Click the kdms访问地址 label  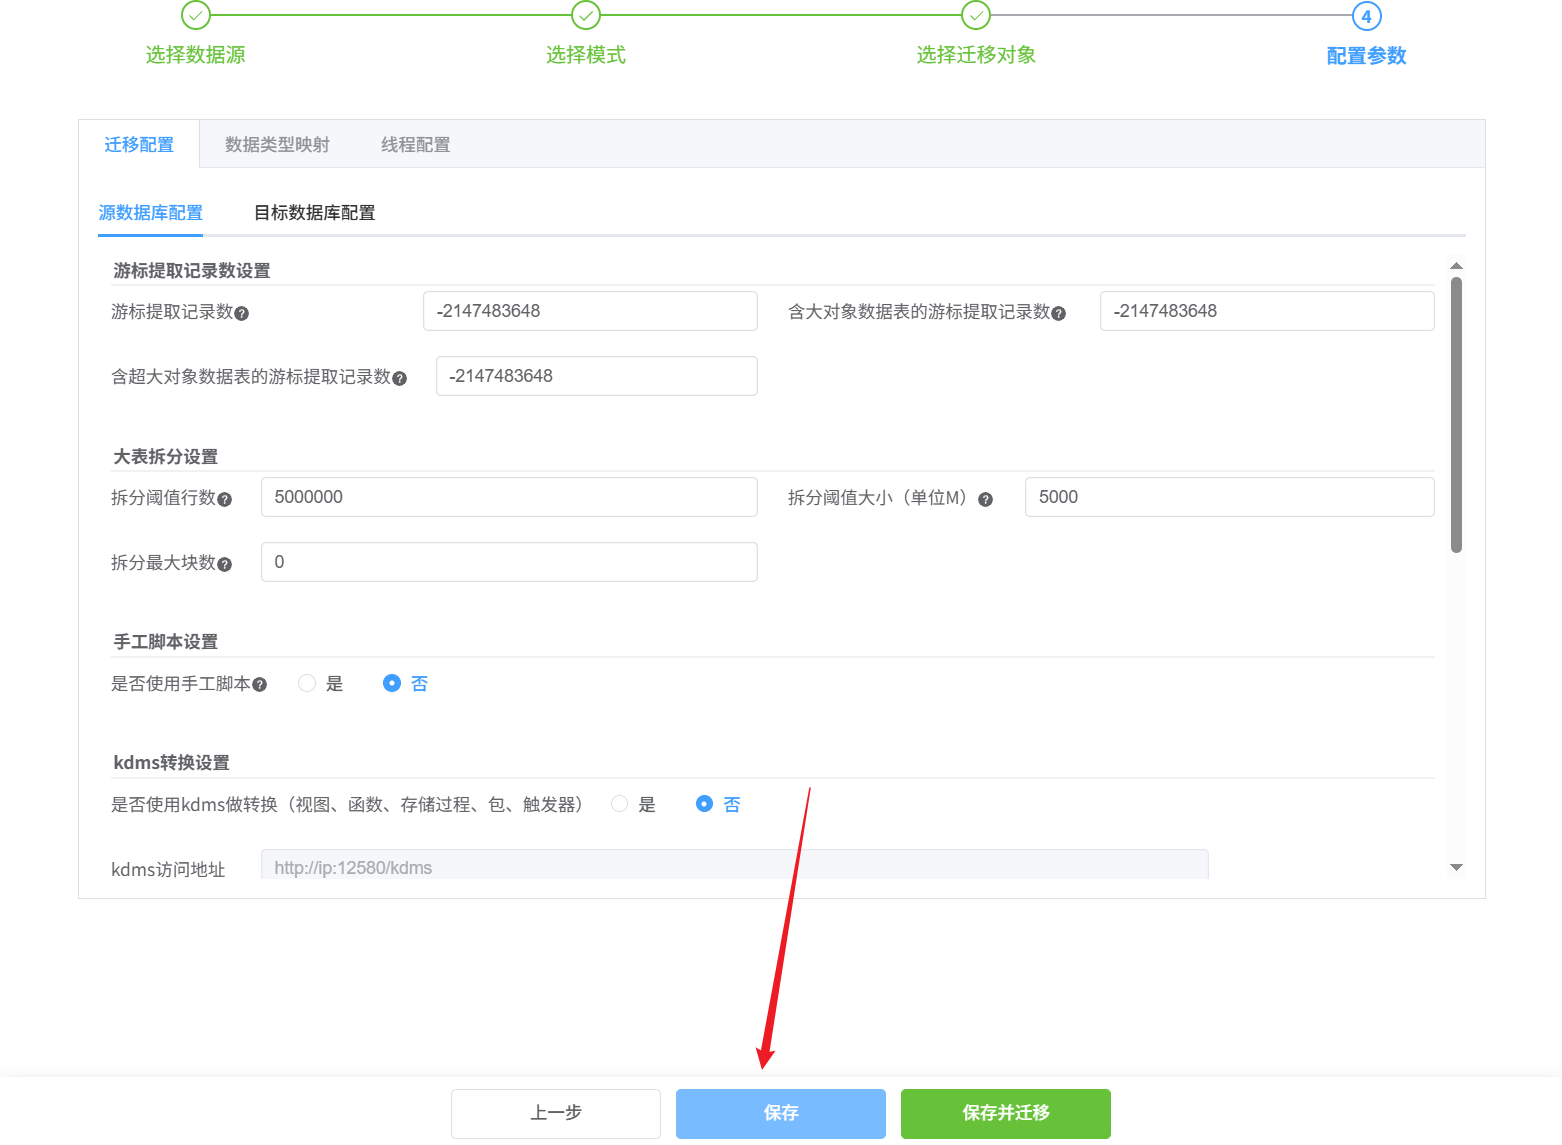pyautogui.click(x=168, y=869)
